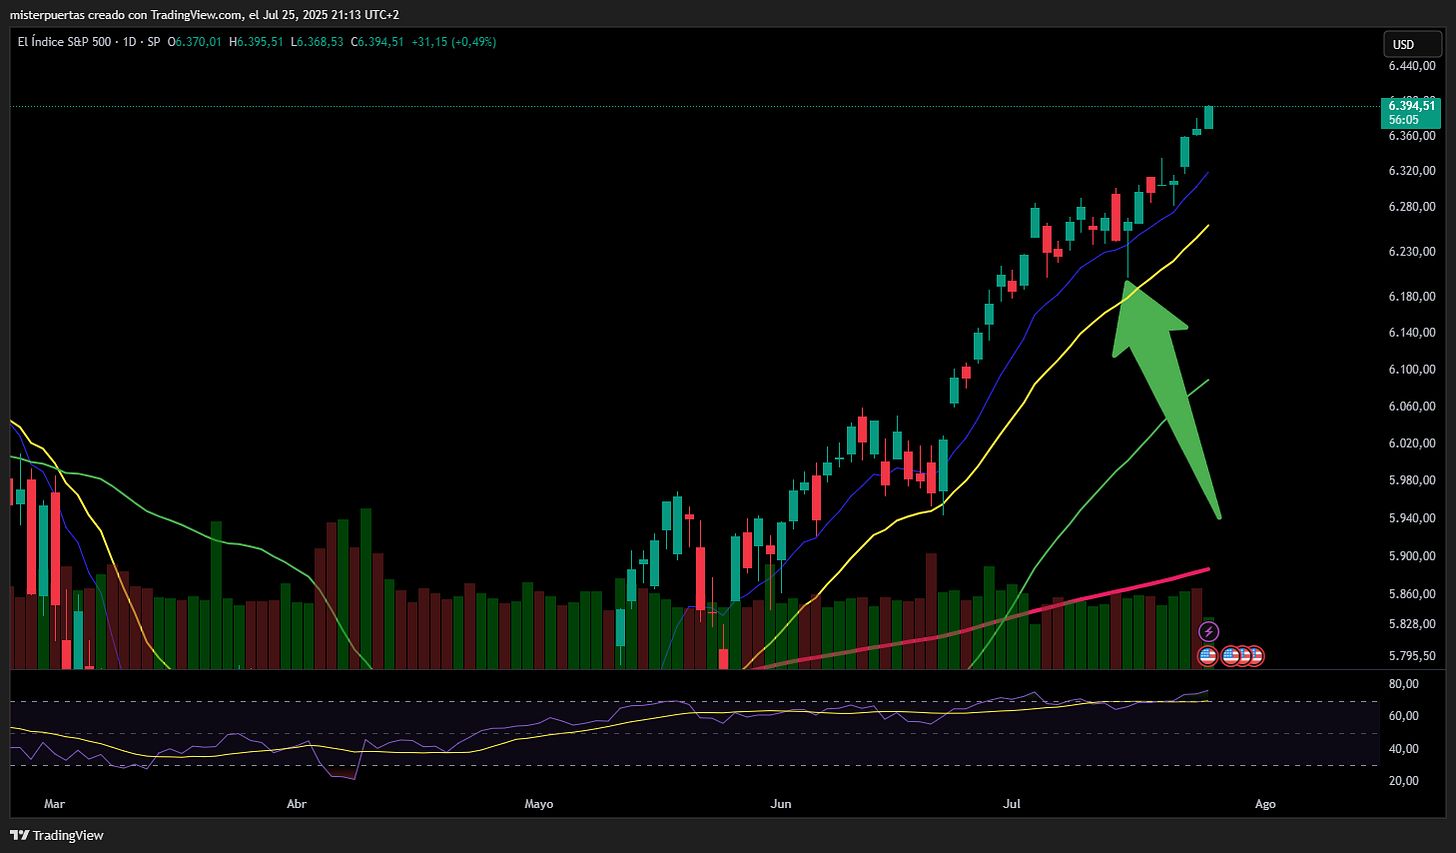Click the 5.980,00 price axis label
The height and width of the screenshot is (853, 1456).
1412,480
